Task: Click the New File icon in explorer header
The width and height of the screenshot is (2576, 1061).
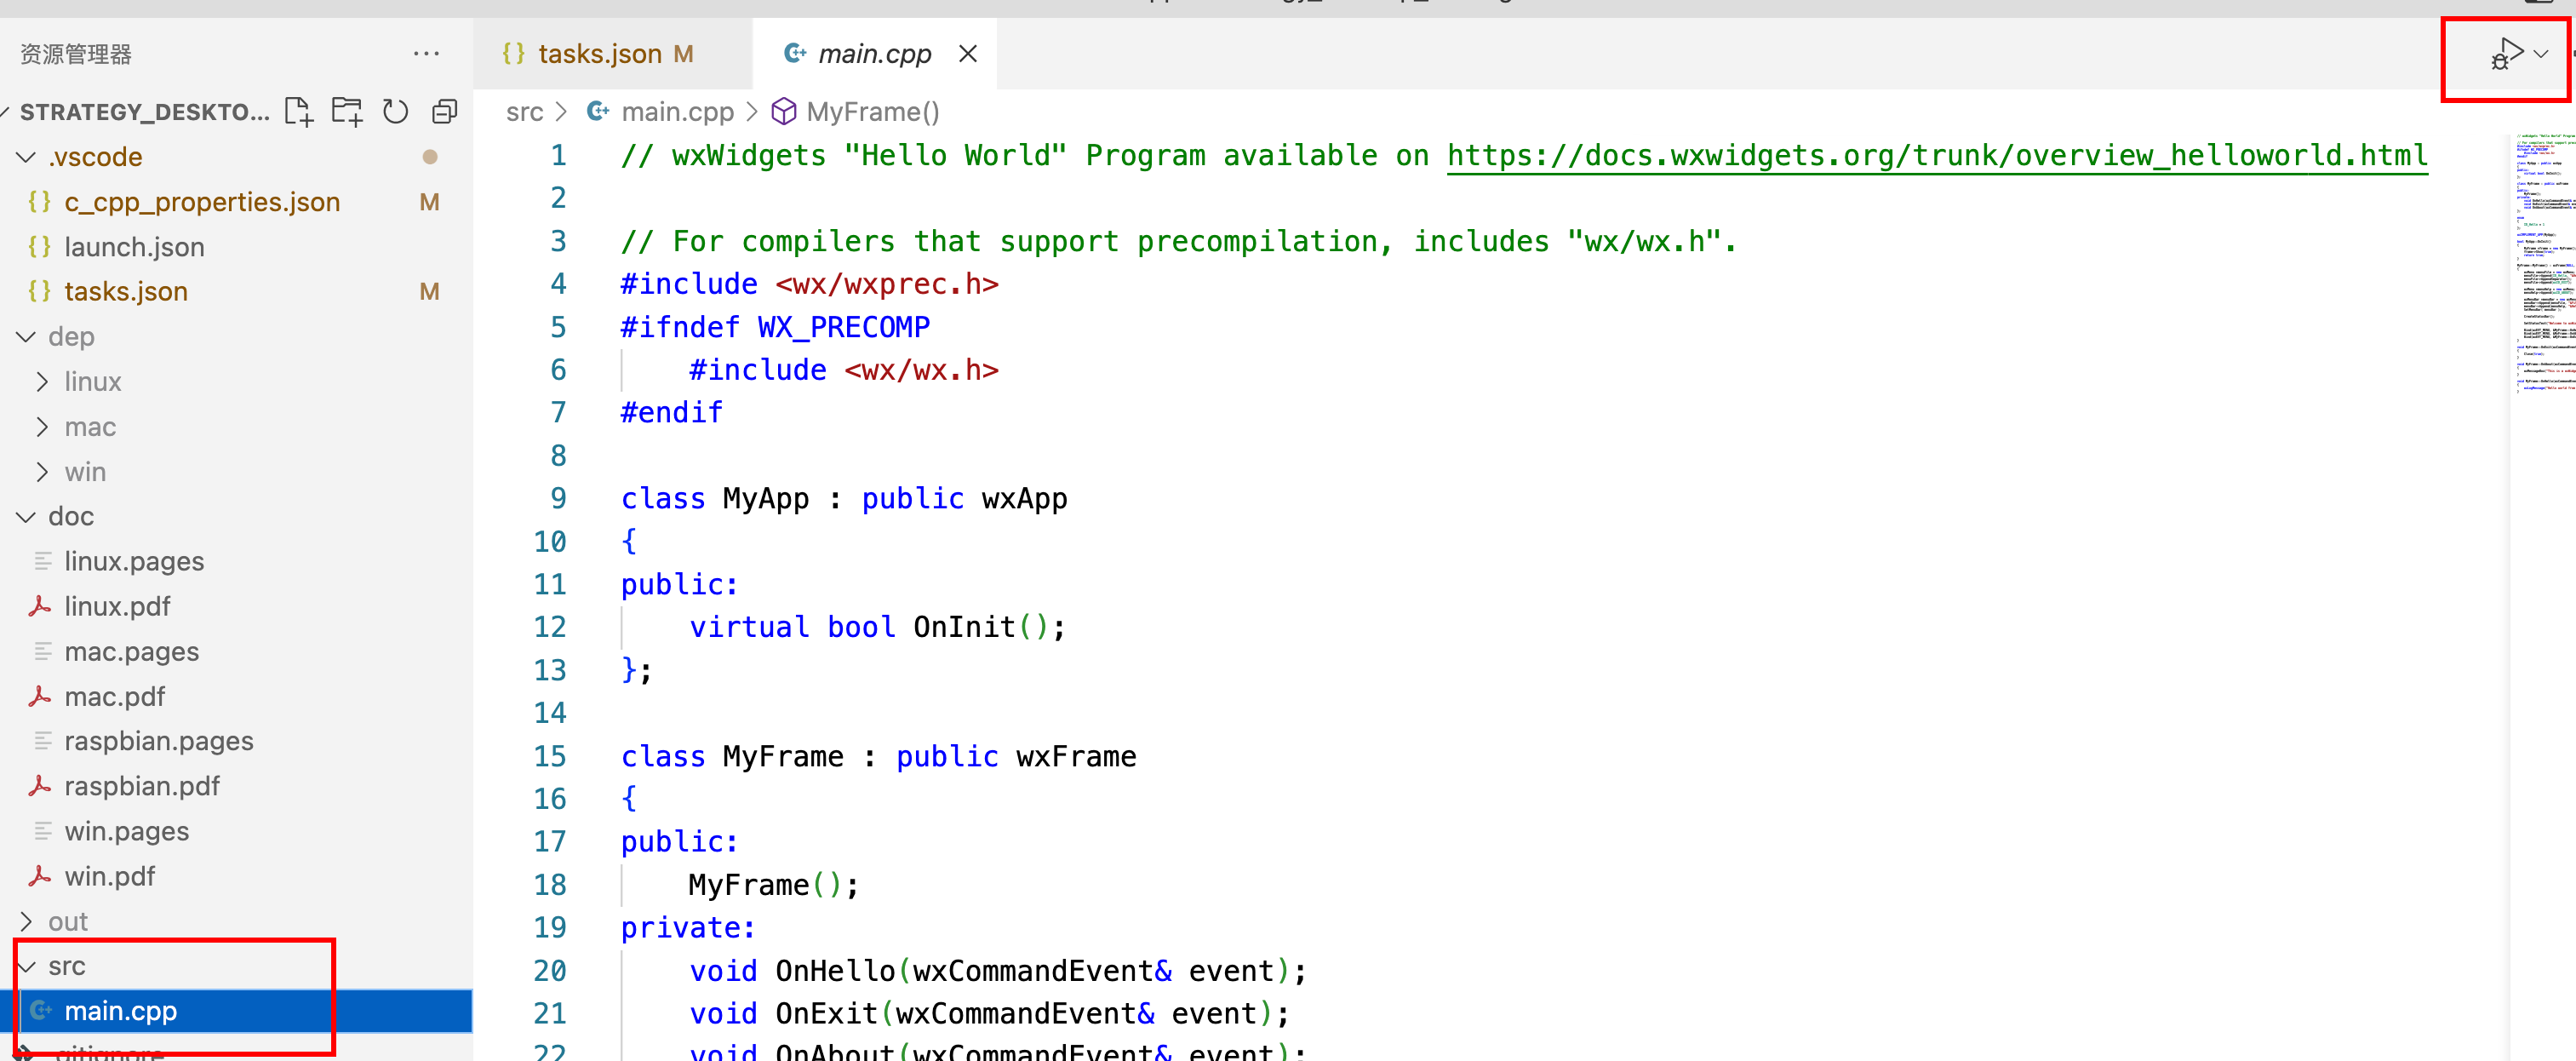Action: (x=298, y=111)
